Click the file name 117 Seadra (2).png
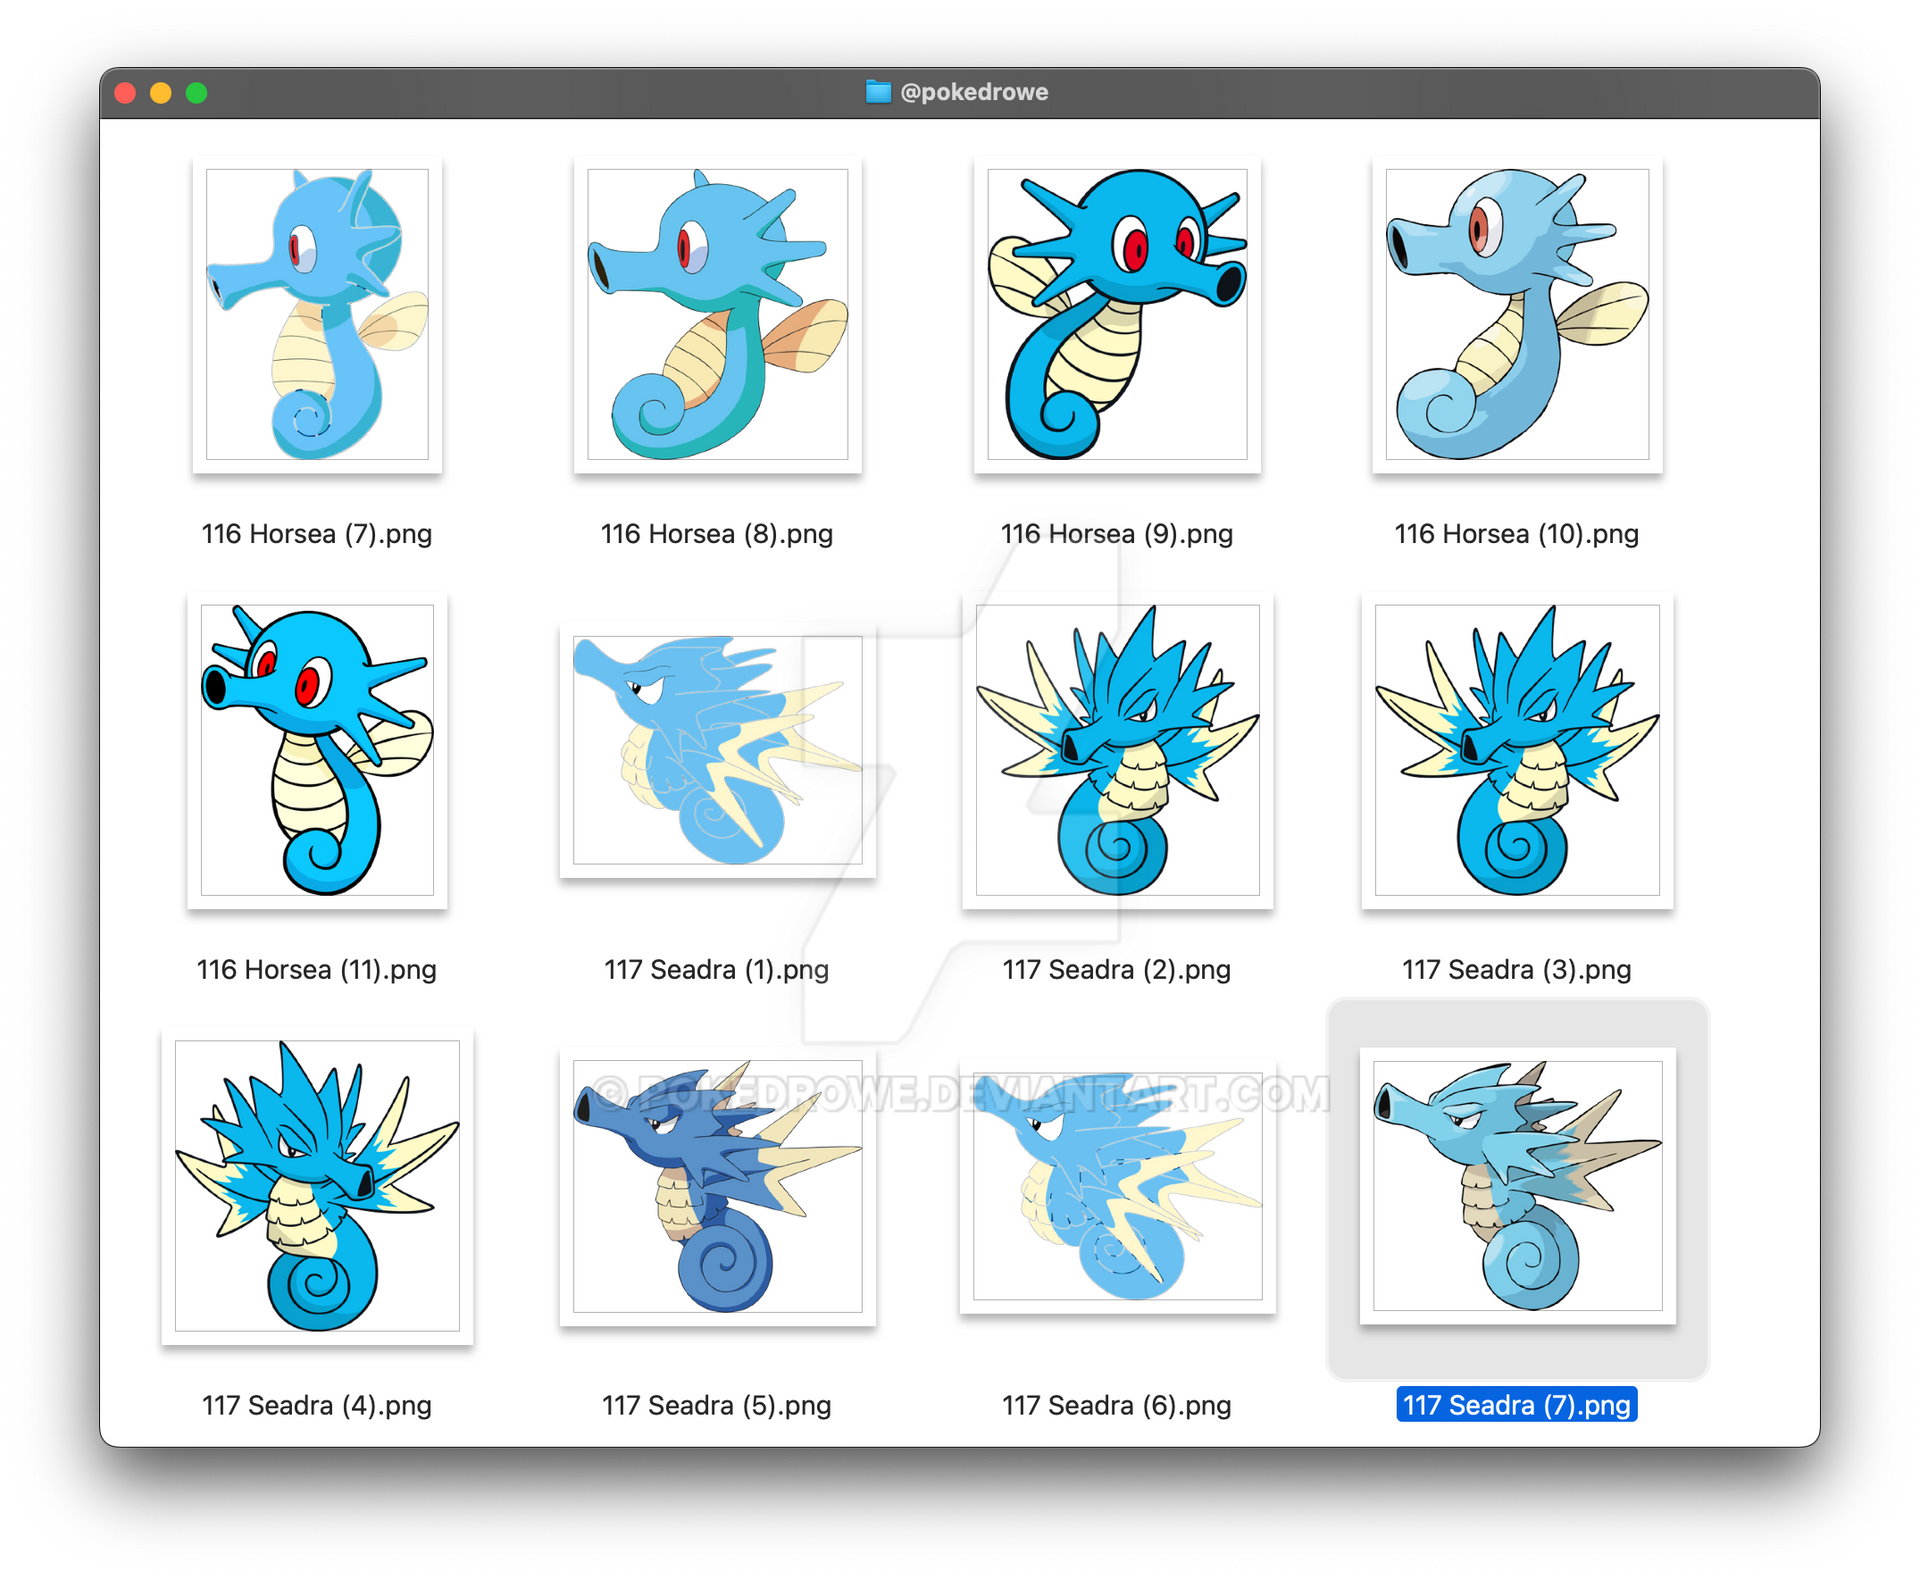Viewport: 1920px width, 1578px height. 1117,970
